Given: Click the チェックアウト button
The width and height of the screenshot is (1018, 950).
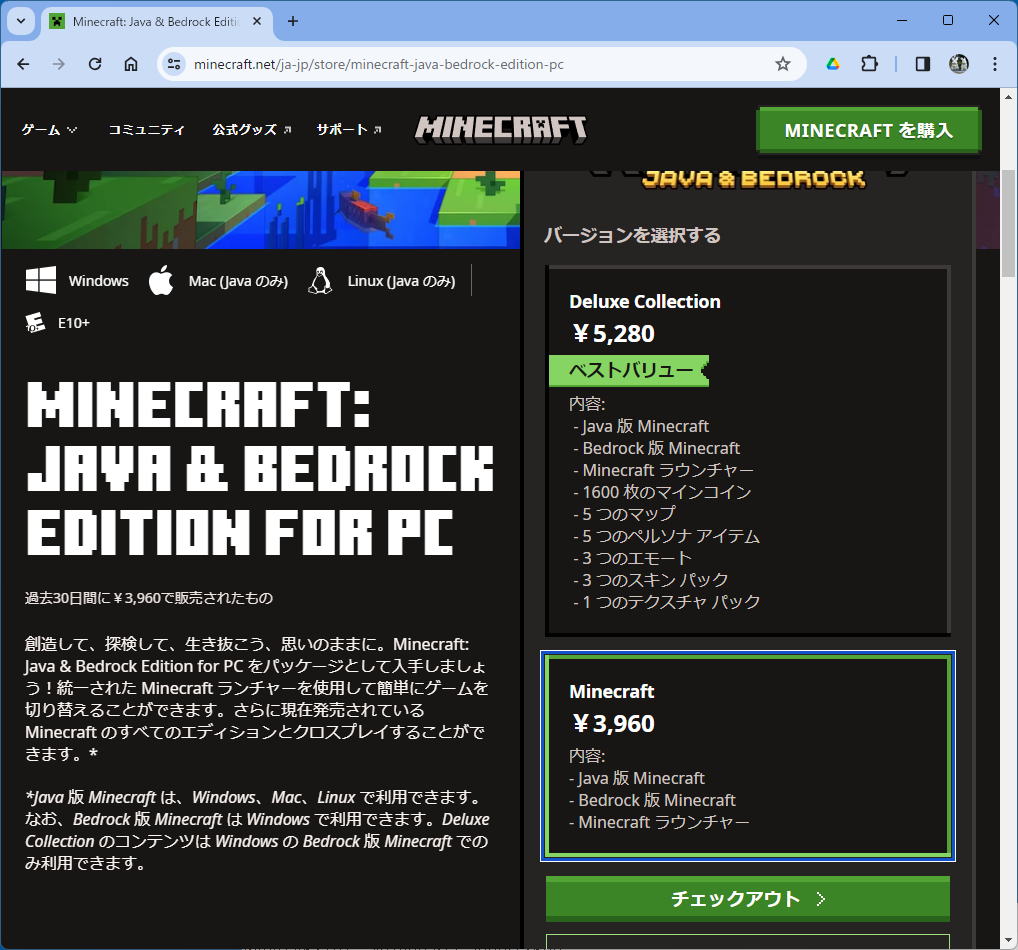Looking at the screenshot, I should 747,899.
